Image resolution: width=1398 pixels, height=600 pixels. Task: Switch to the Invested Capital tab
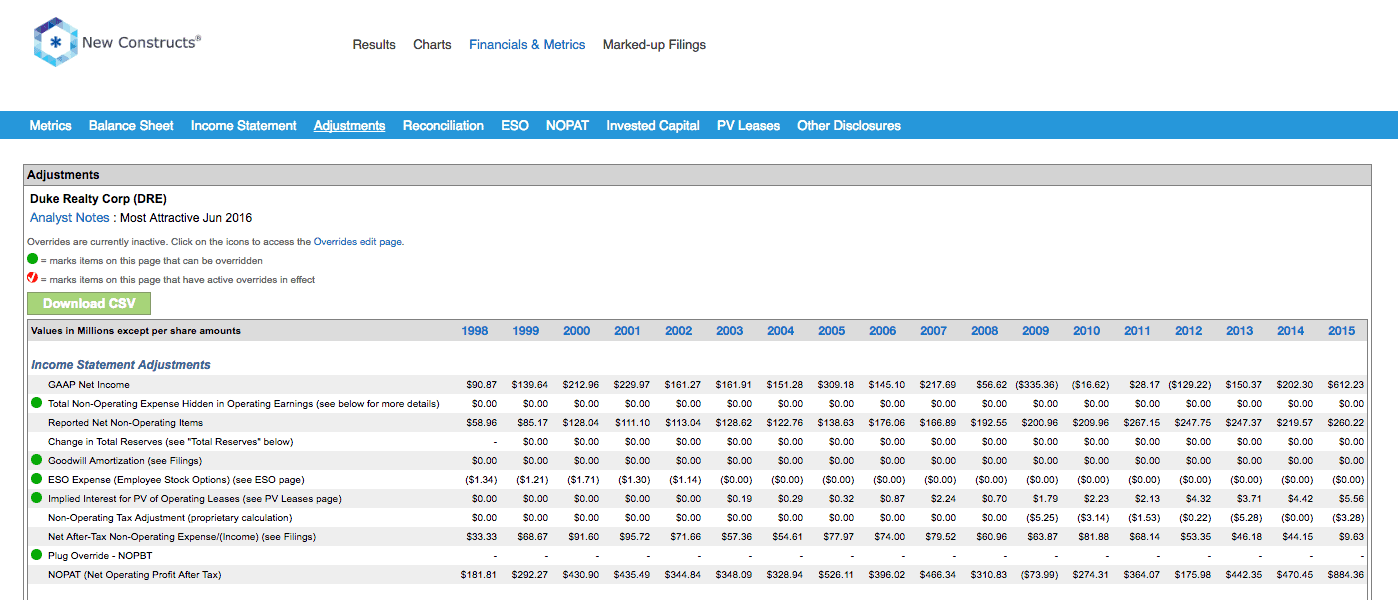[x=653, y=126]
